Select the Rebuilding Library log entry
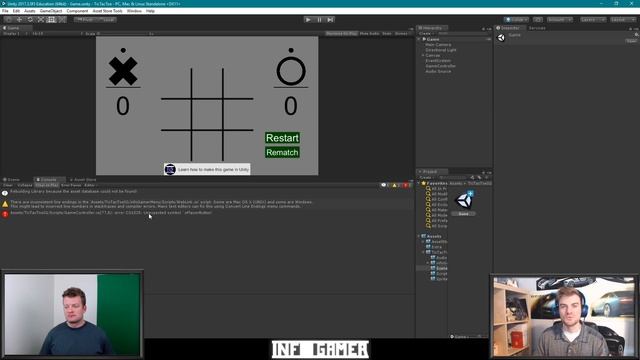The width and height of the screenshot is (640, 360). tap(207, 192)
